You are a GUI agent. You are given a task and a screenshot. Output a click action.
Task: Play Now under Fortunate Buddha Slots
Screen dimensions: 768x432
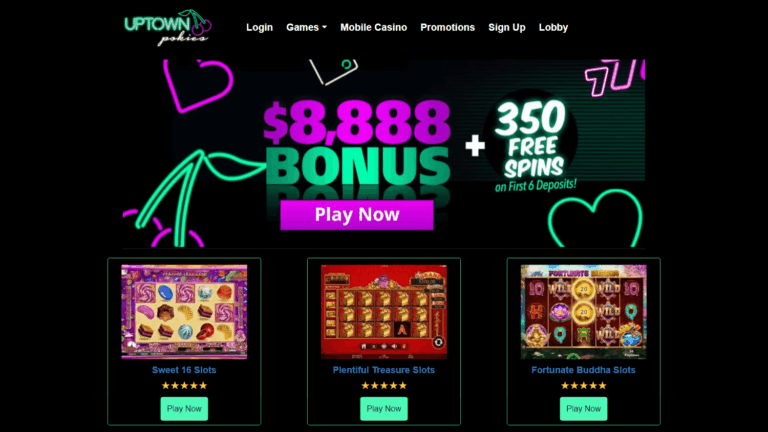tap(583, 408)
